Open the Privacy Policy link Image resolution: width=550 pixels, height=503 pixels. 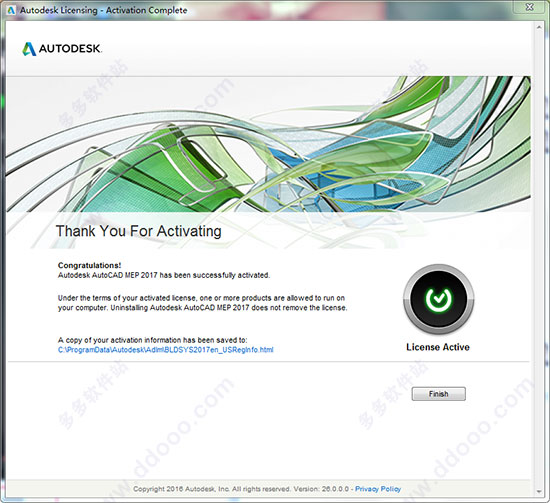pos(378,489)
